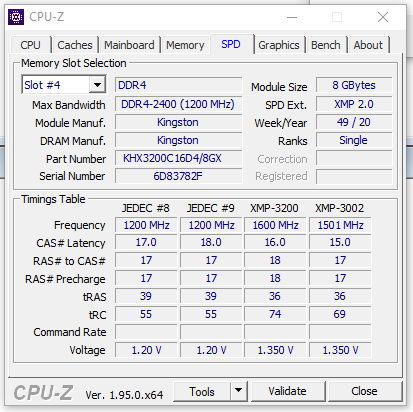Open the Tools dropdown arrow menu
413x412 pixels.
pos(238,391)
